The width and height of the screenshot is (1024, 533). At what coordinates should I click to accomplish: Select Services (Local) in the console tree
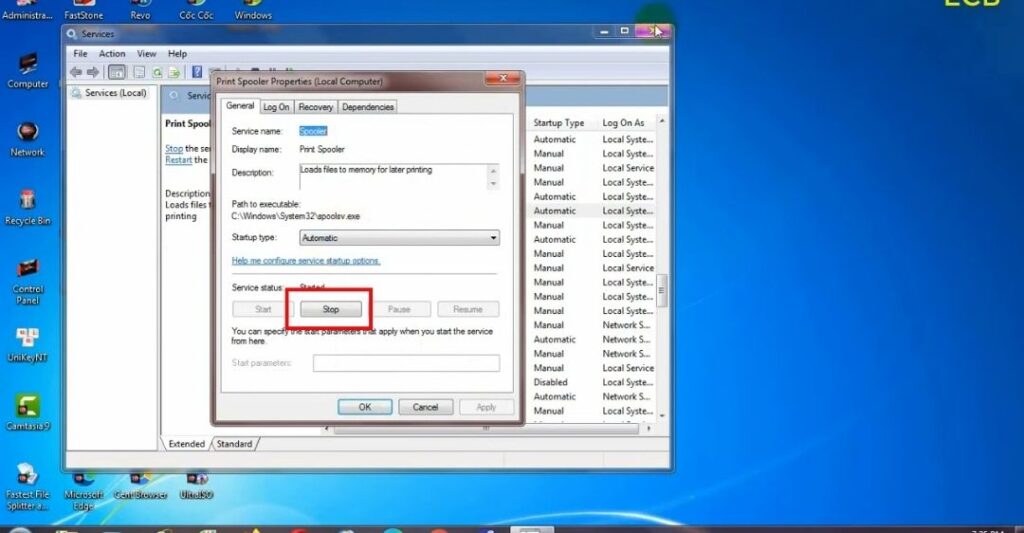(115, 93)
